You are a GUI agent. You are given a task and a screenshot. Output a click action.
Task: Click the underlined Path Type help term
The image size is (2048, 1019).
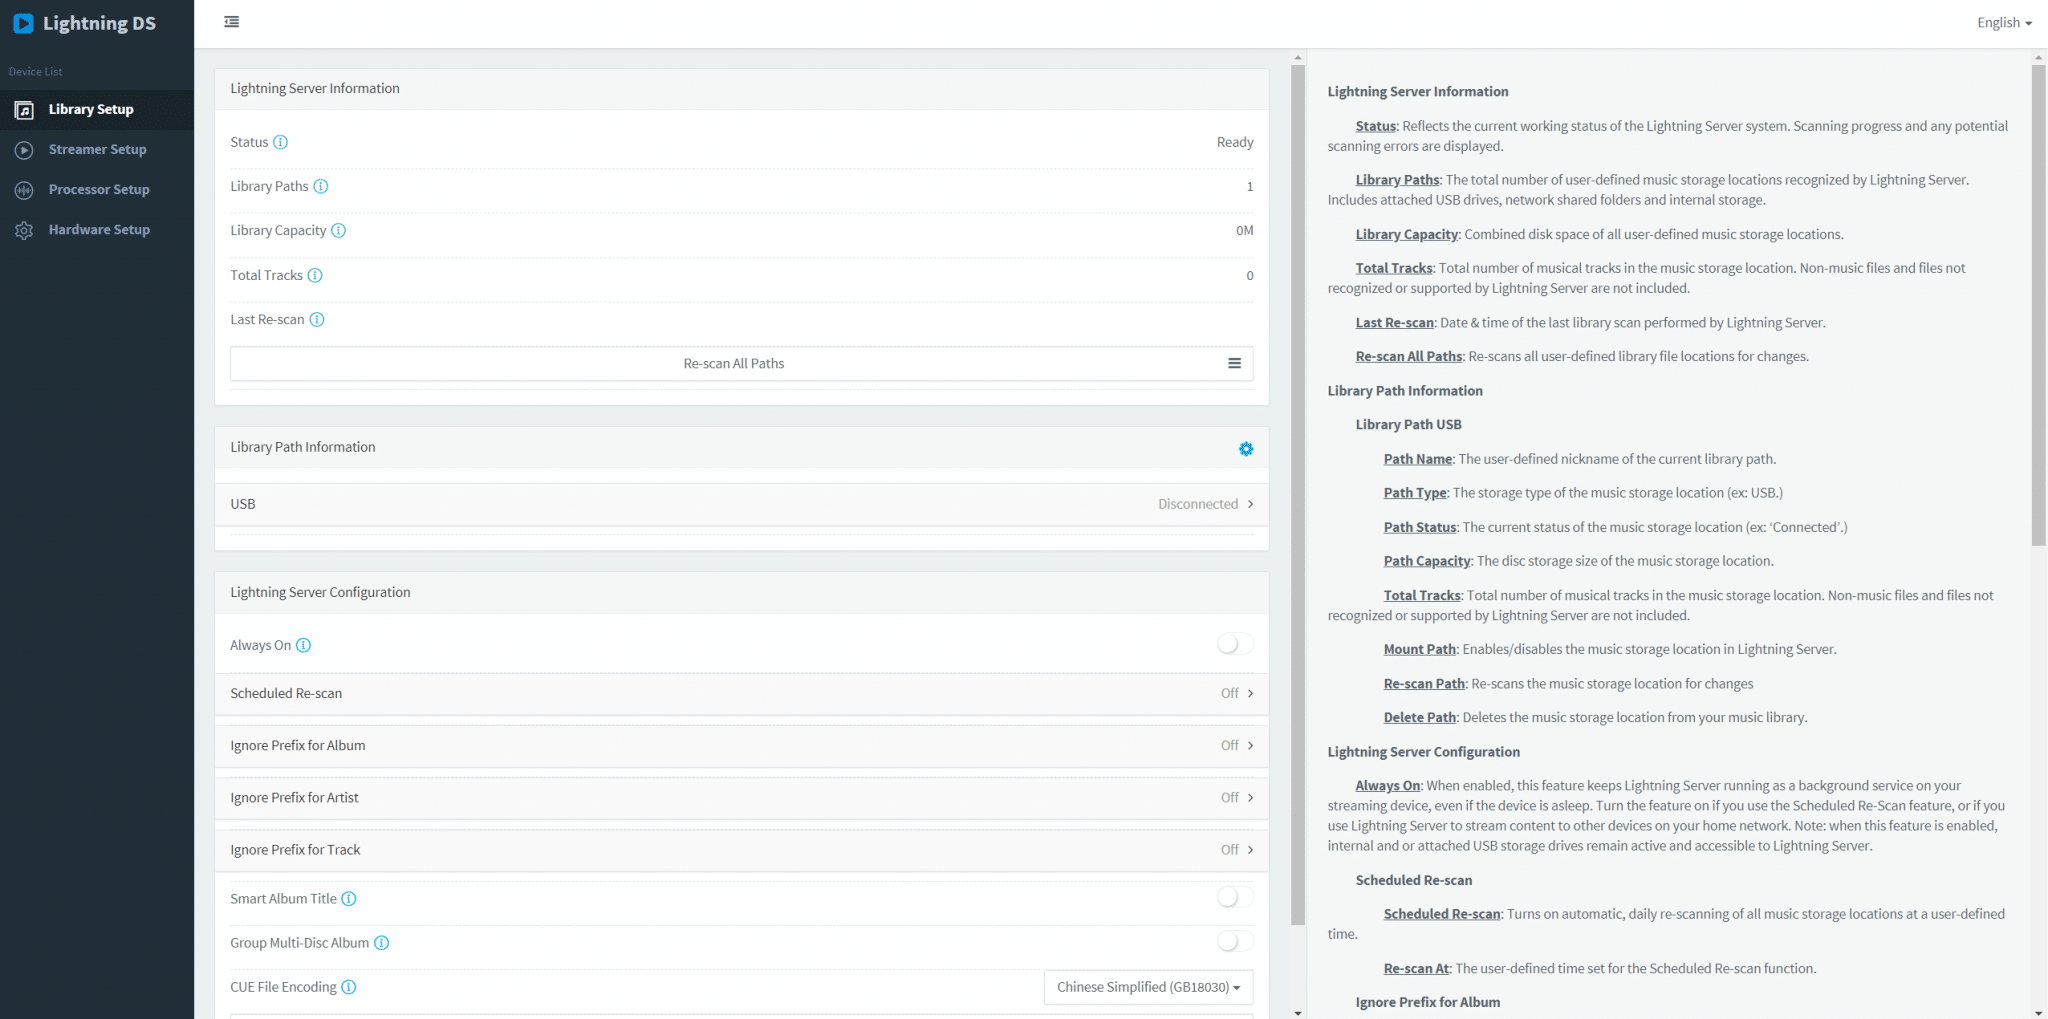click(1415, 493)
